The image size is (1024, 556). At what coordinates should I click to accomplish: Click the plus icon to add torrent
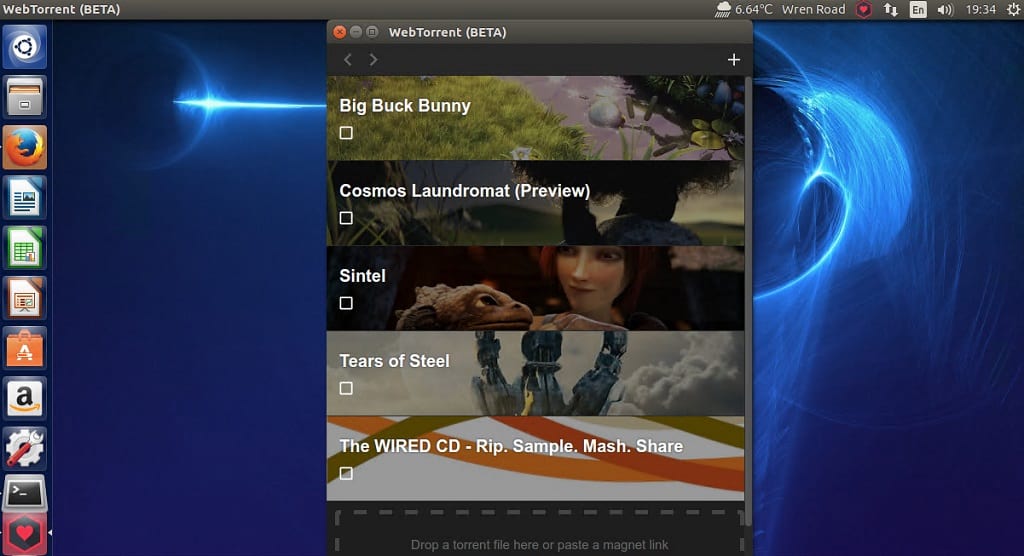click(x=734, y=60)
